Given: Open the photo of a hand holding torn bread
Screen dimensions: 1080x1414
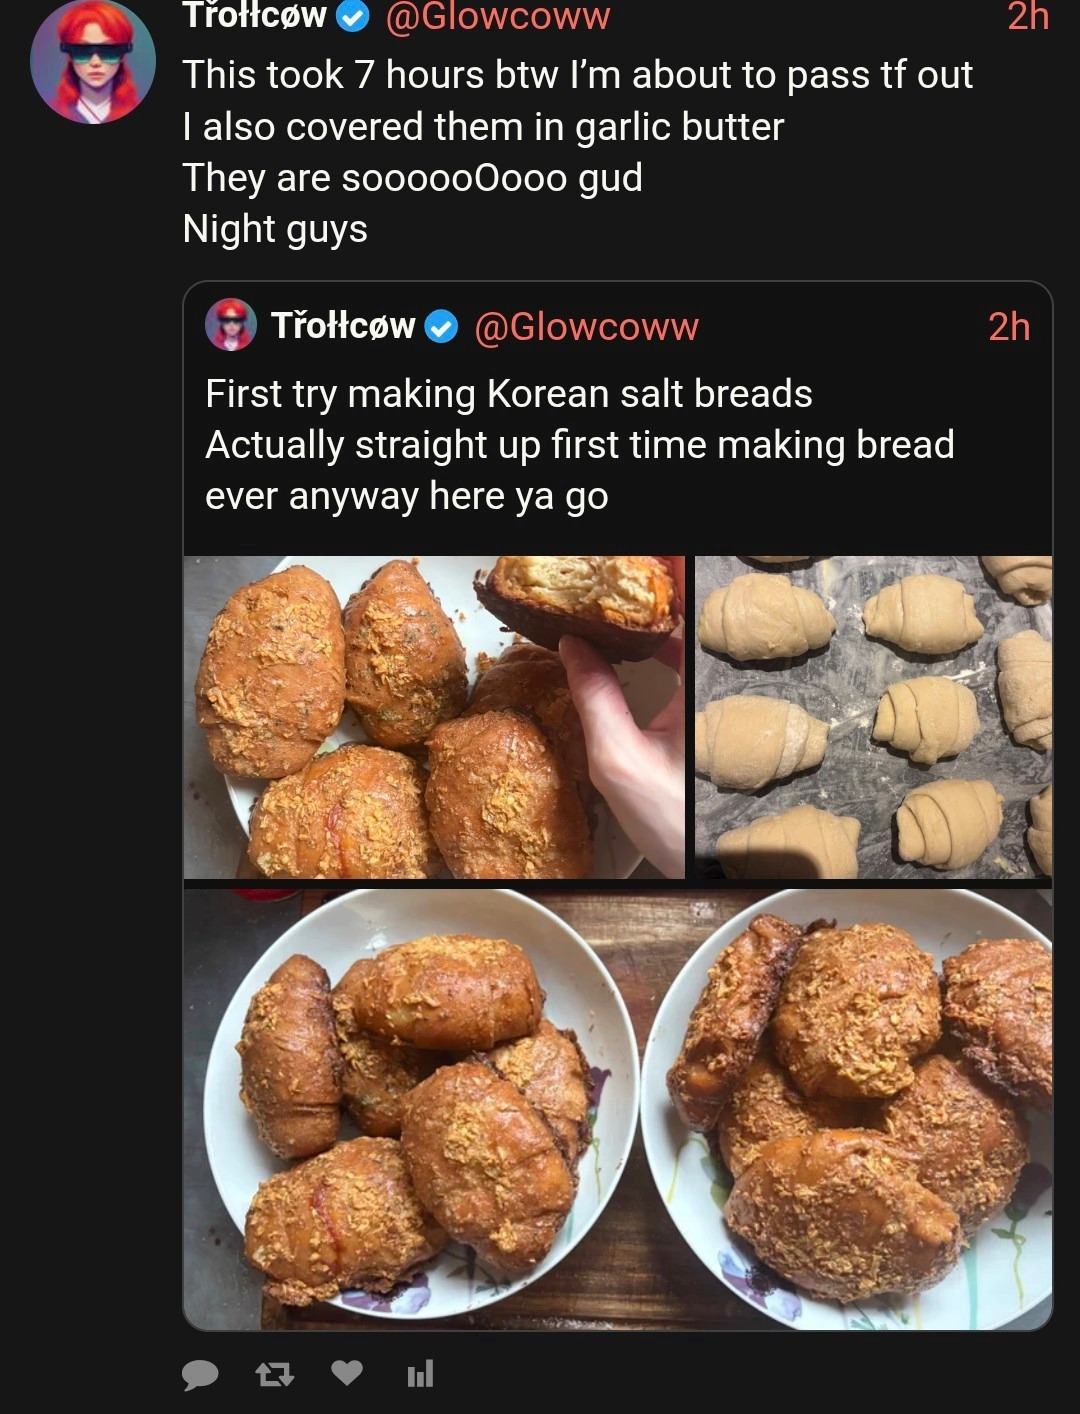Looking at the screenshot, I should 434,717.
